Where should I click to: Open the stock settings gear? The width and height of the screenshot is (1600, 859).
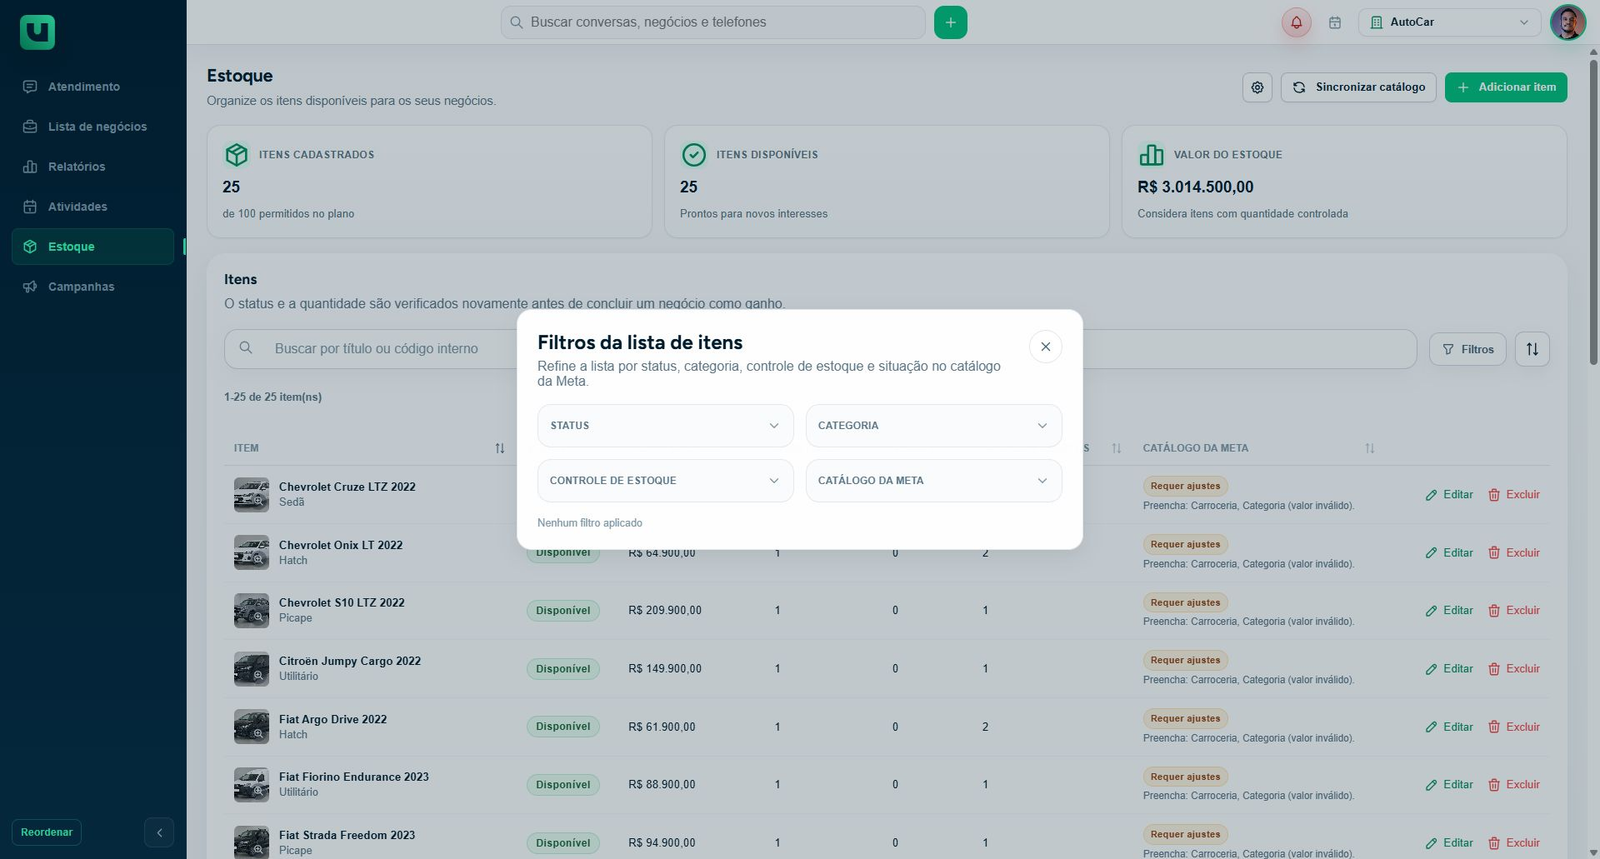[1257, 87]
